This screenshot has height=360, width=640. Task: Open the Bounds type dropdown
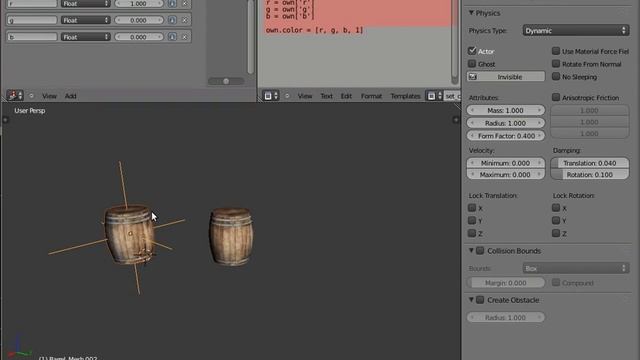[x=576, y=268]
